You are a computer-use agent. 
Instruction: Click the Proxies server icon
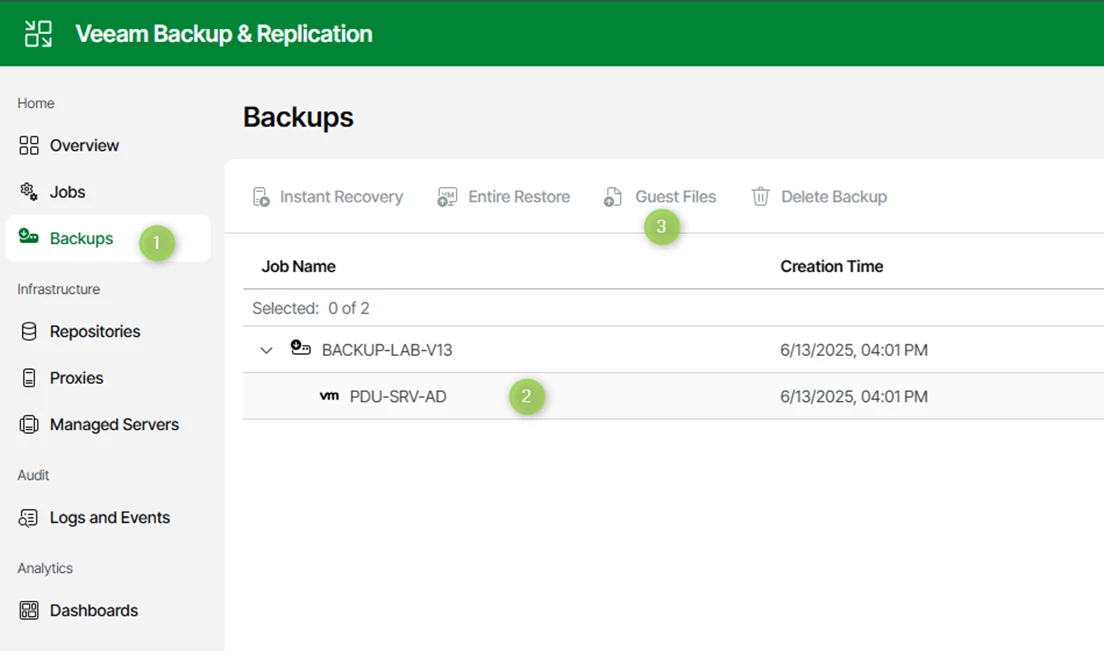[x=29, y=378]
